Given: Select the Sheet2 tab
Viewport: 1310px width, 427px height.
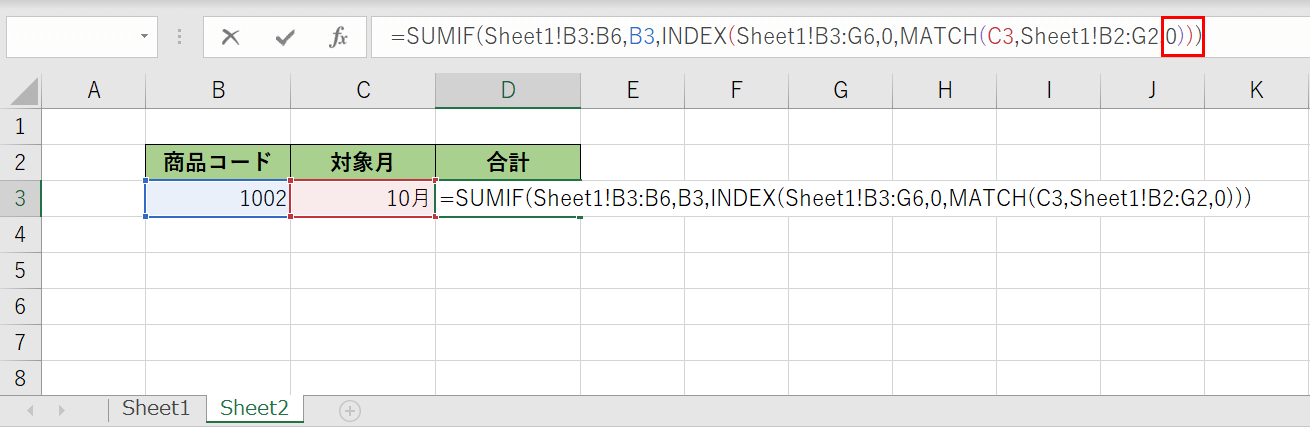Looking at the screenshot, I should 254,408.
